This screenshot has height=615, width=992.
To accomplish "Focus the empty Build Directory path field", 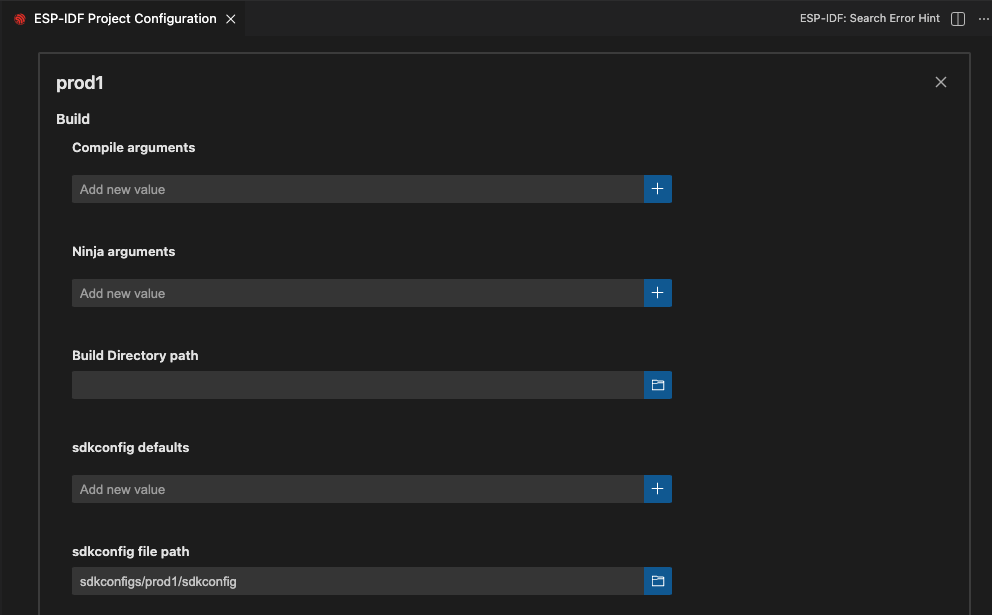I will (357, 385).
